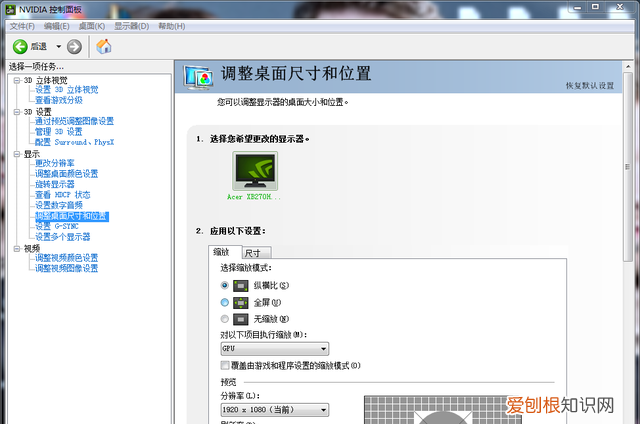Click the right panel vertical scrollbar thumb

[628, 167]
